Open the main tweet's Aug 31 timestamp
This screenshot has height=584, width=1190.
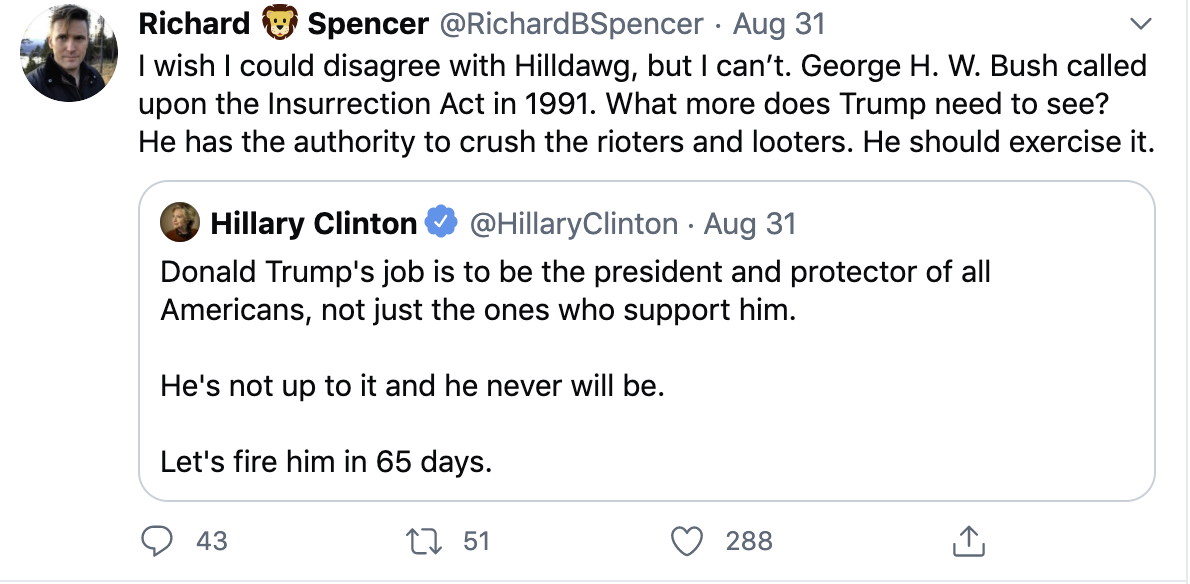[x=780, y=23]
